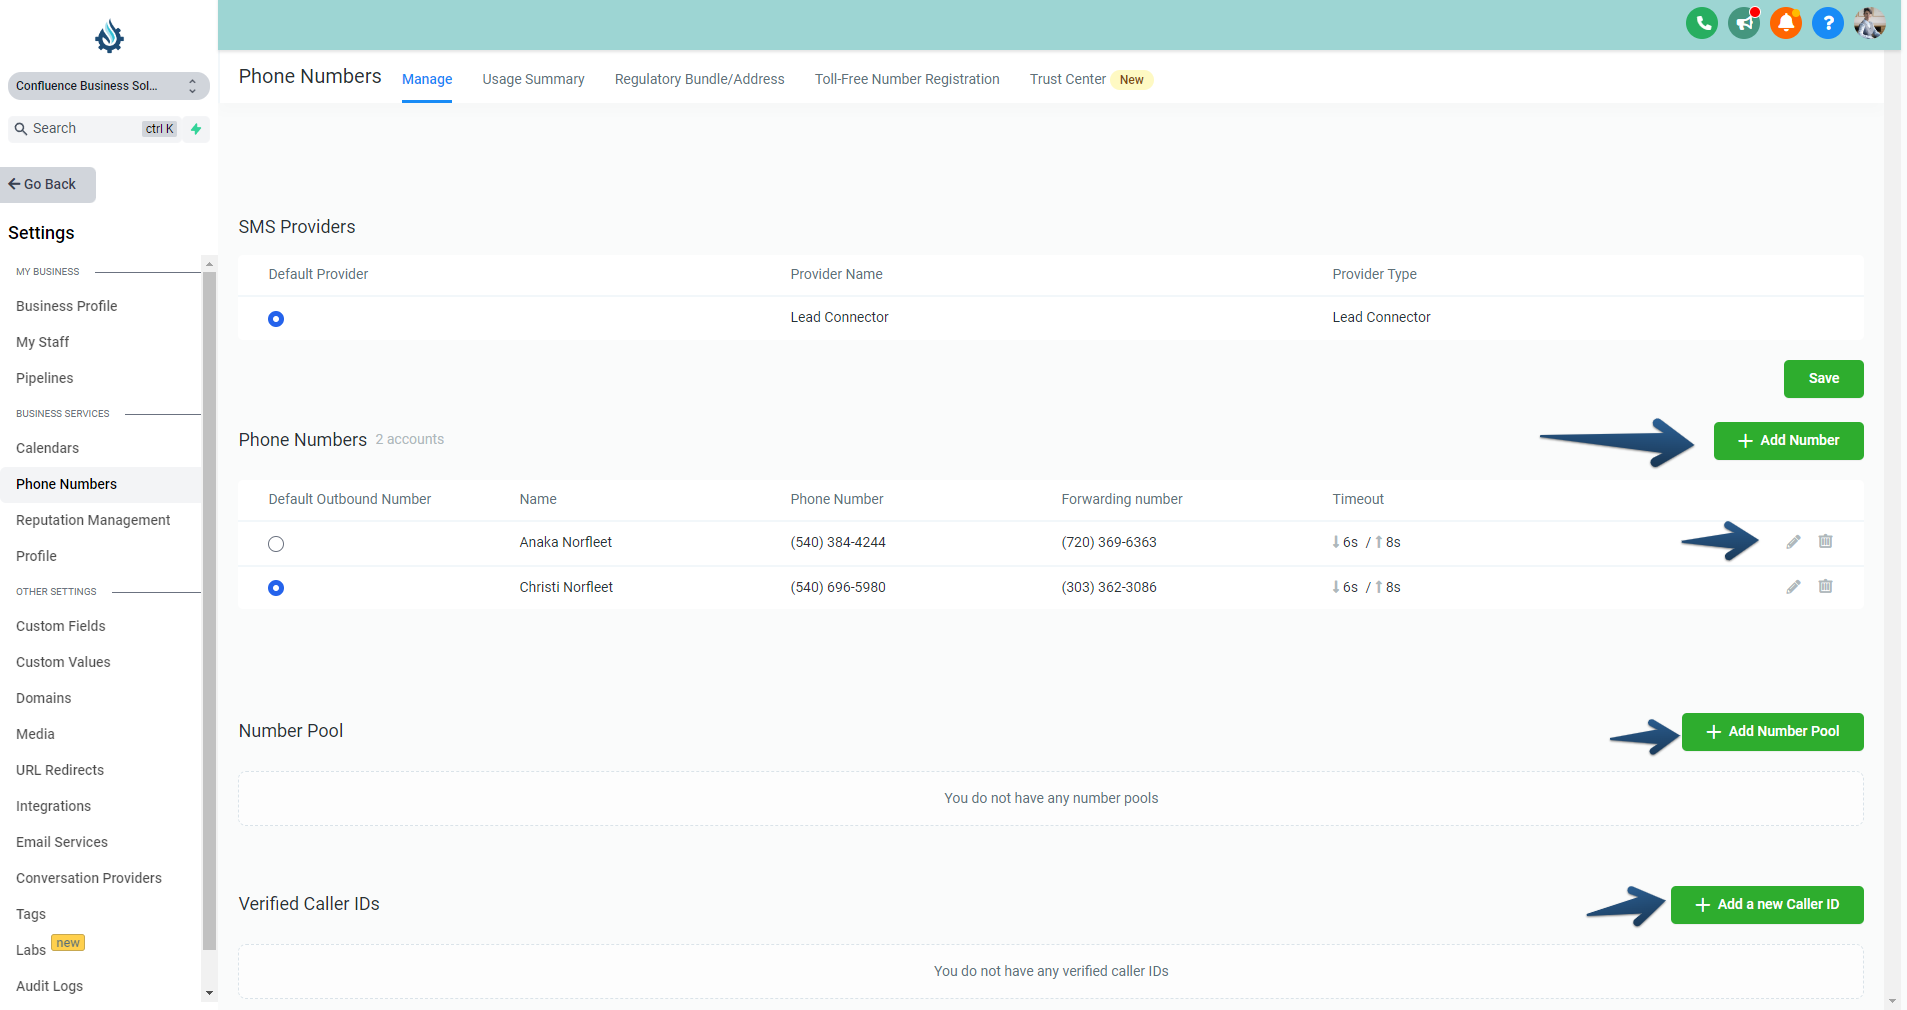Open Media settings

[35, 734]
